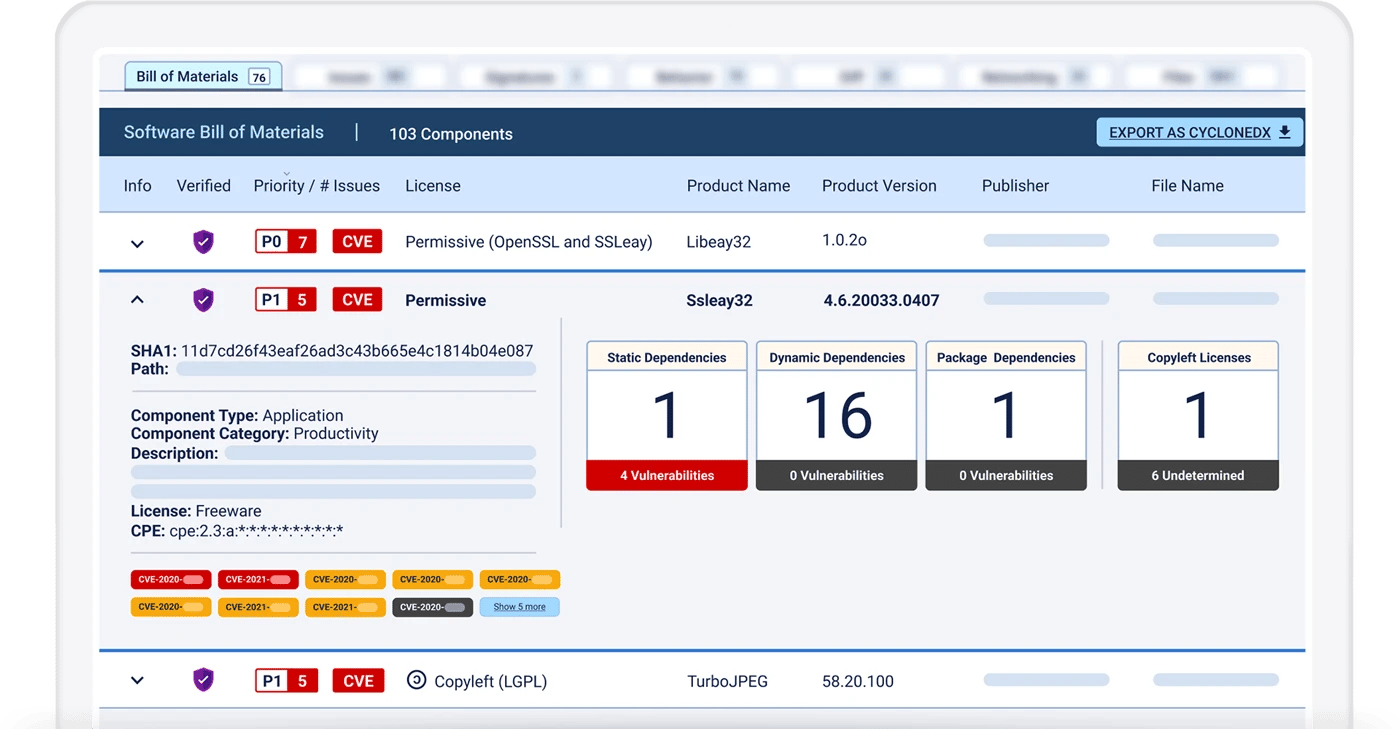Select the Permissive (OpenSSL and SSLeay) license text

529,242
